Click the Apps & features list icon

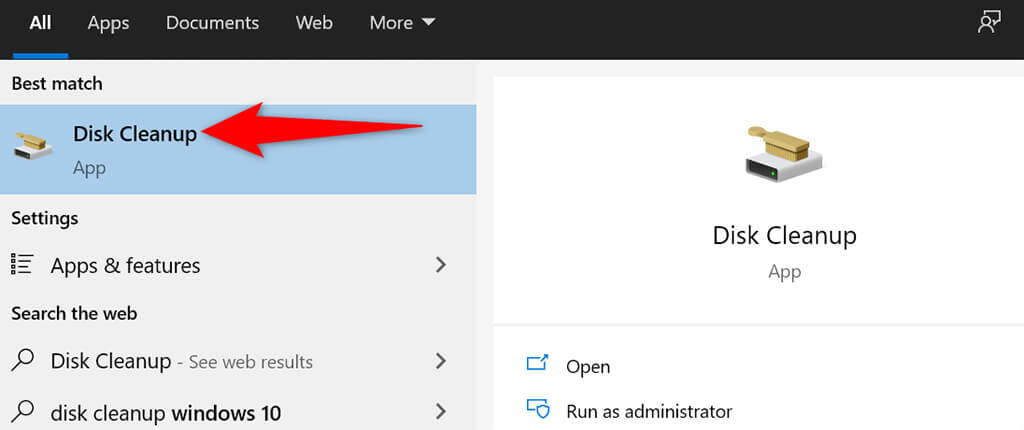[22, 265]
